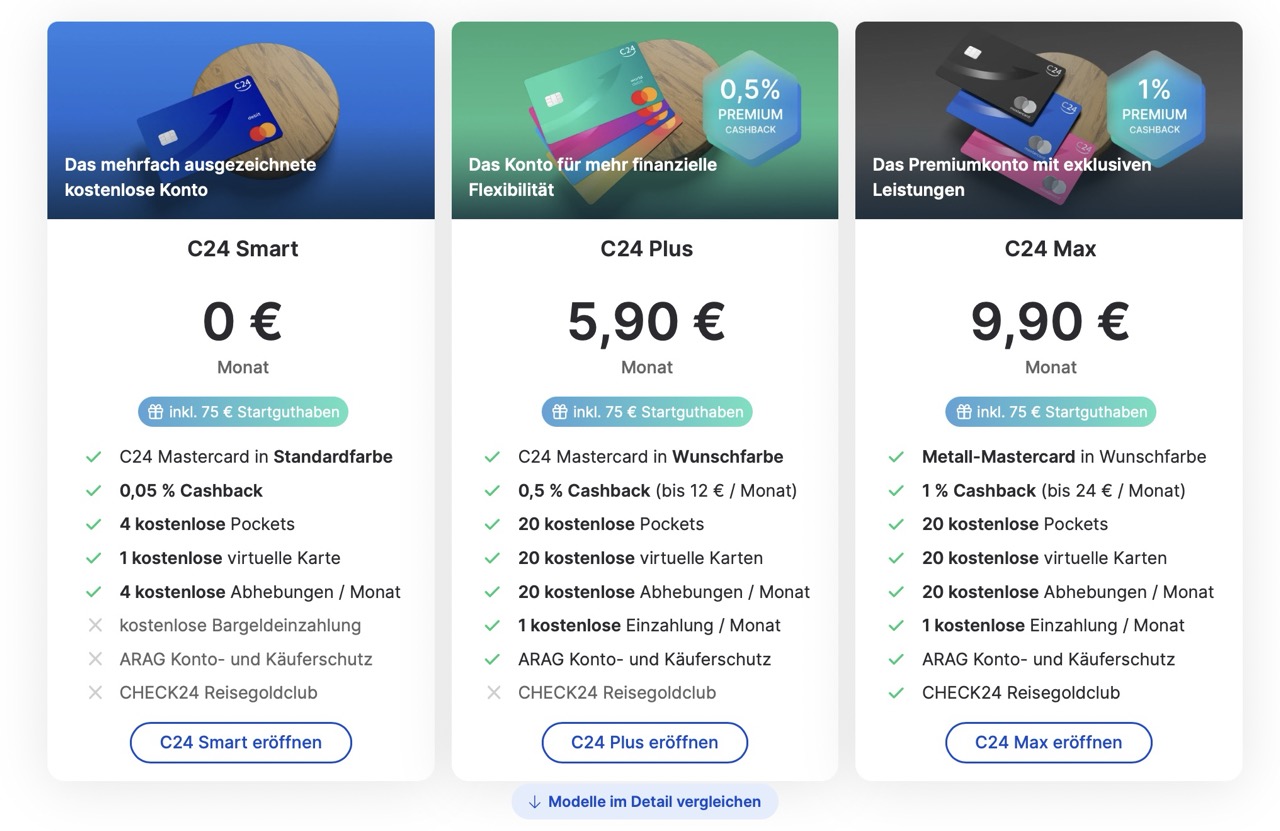The height and width of the screenshot is (831, 1280).
Task: Click the C24 Plus heading
Action: [x=646, y=249]
